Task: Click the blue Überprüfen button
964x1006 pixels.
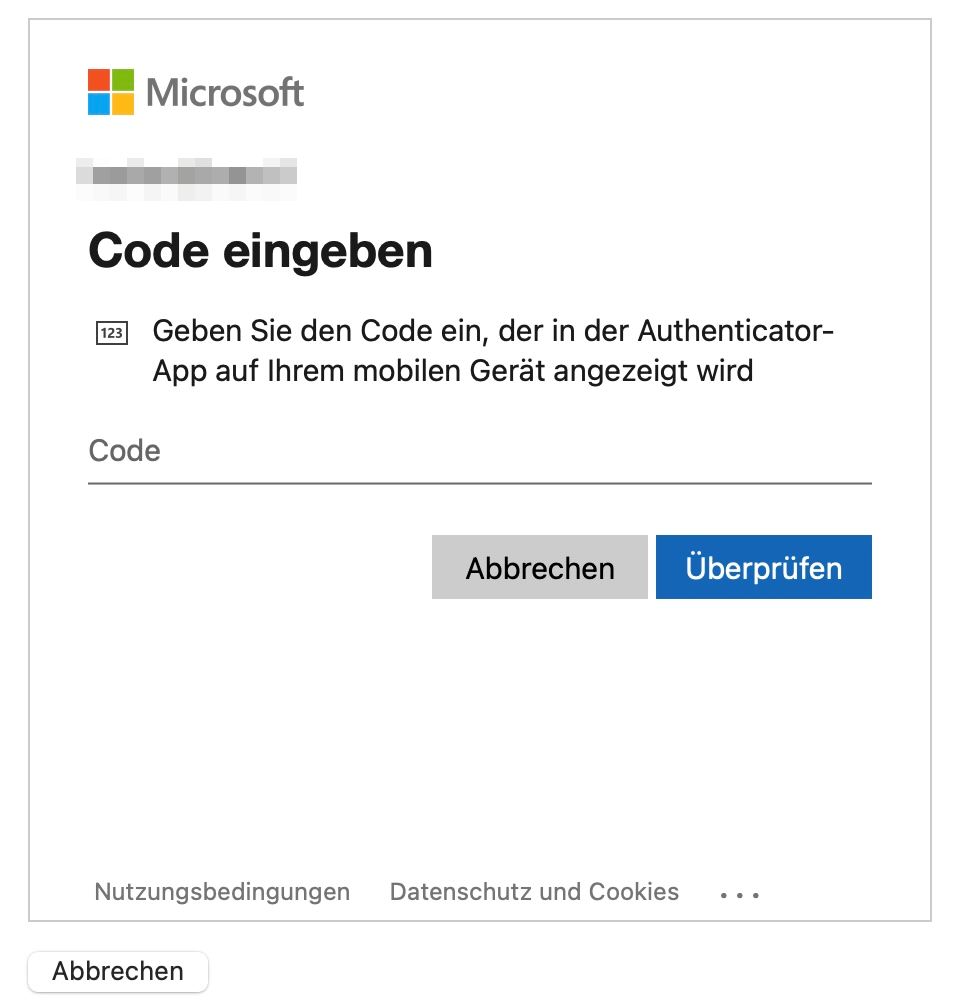Action: [x=763, y=567]
